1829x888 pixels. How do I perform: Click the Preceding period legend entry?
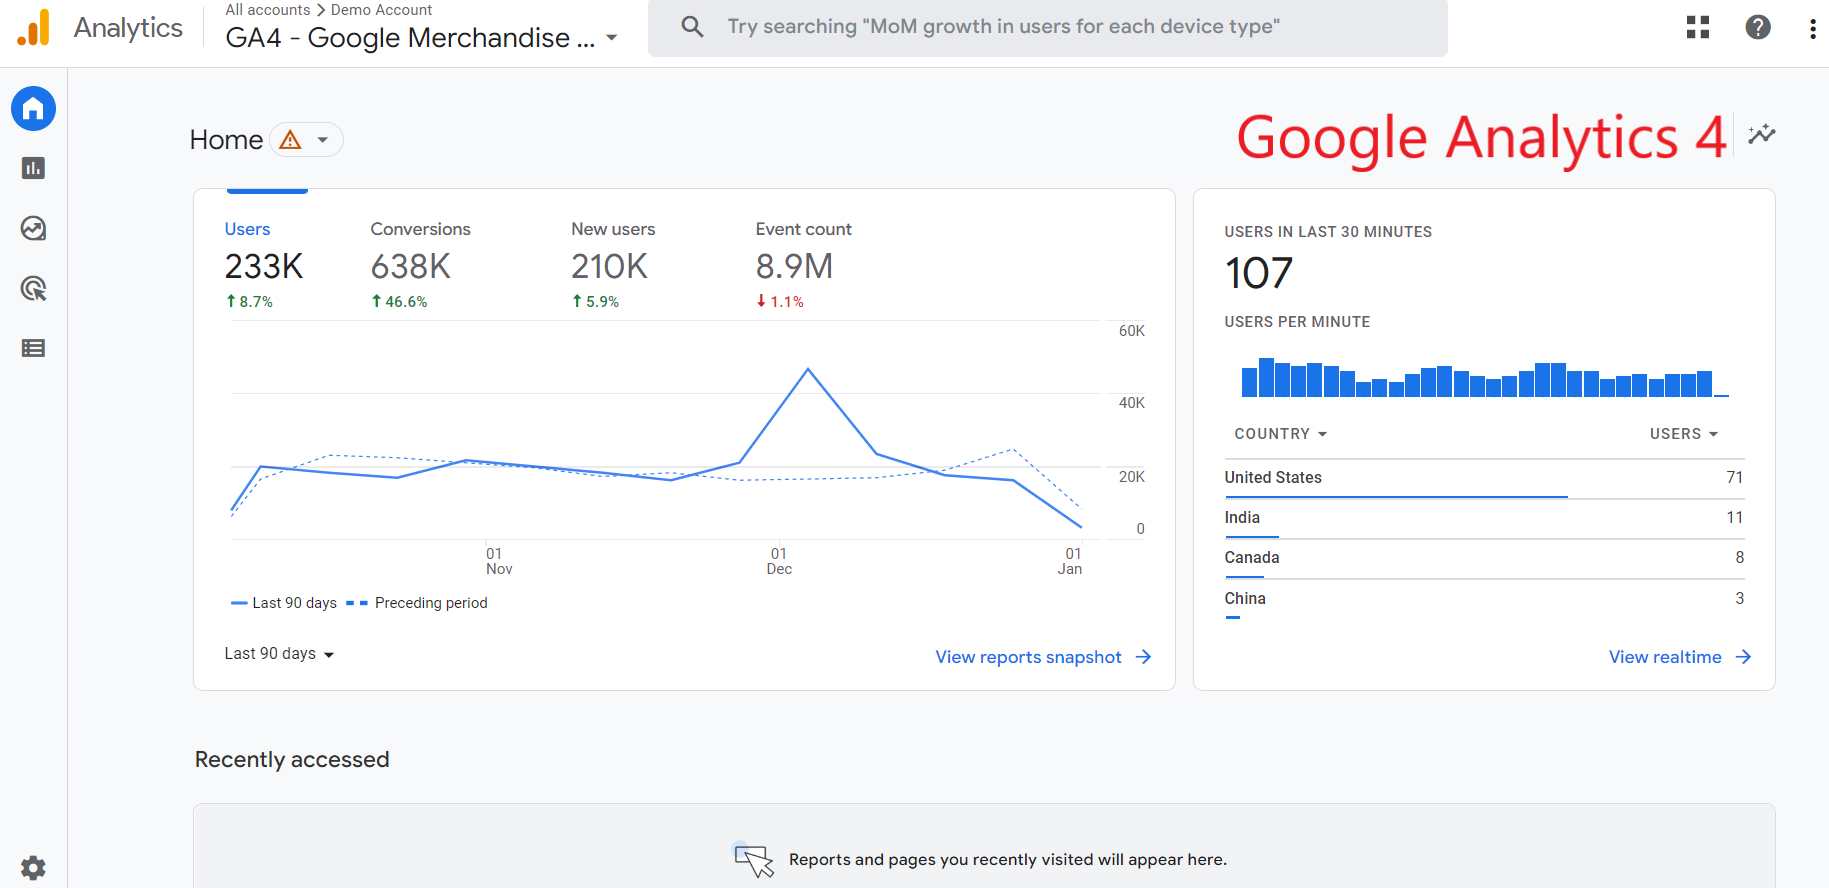[x=417, y=603]
